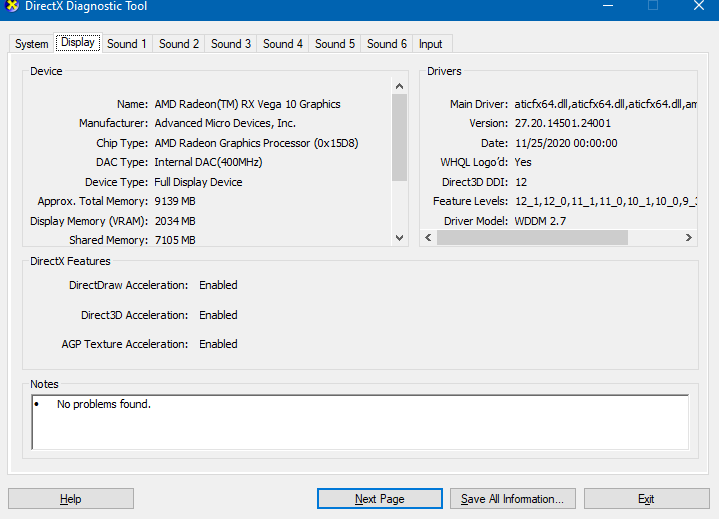Click Save All Information button

coord(513,498)
